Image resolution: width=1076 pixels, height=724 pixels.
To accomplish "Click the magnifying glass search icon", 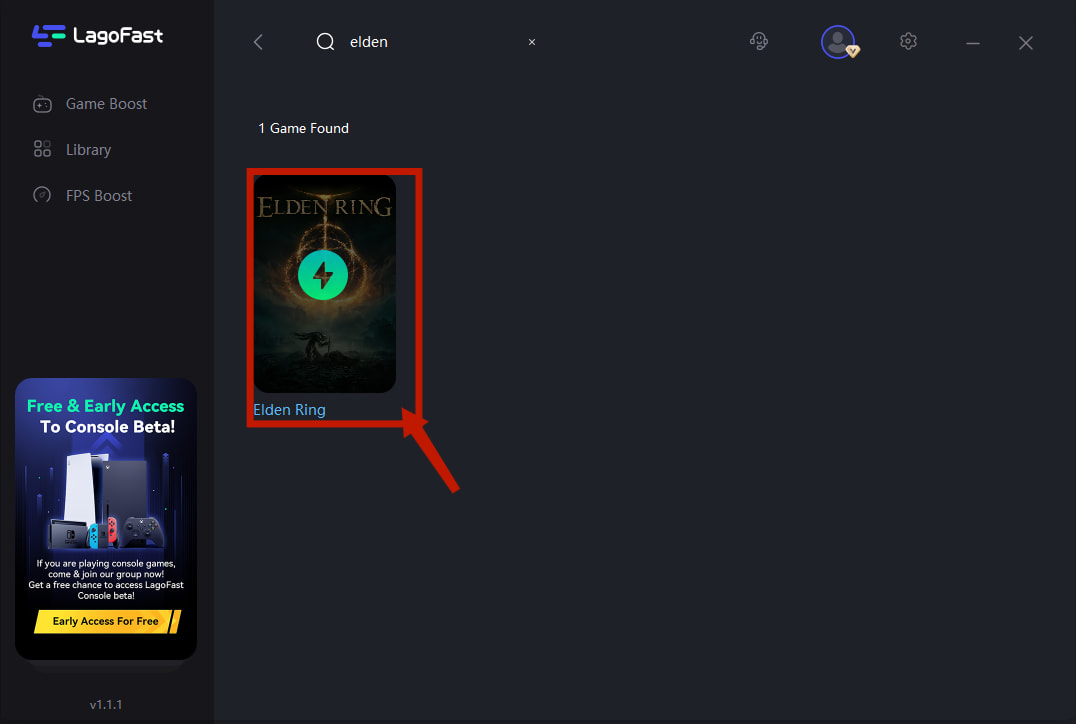I will [325, 42].
